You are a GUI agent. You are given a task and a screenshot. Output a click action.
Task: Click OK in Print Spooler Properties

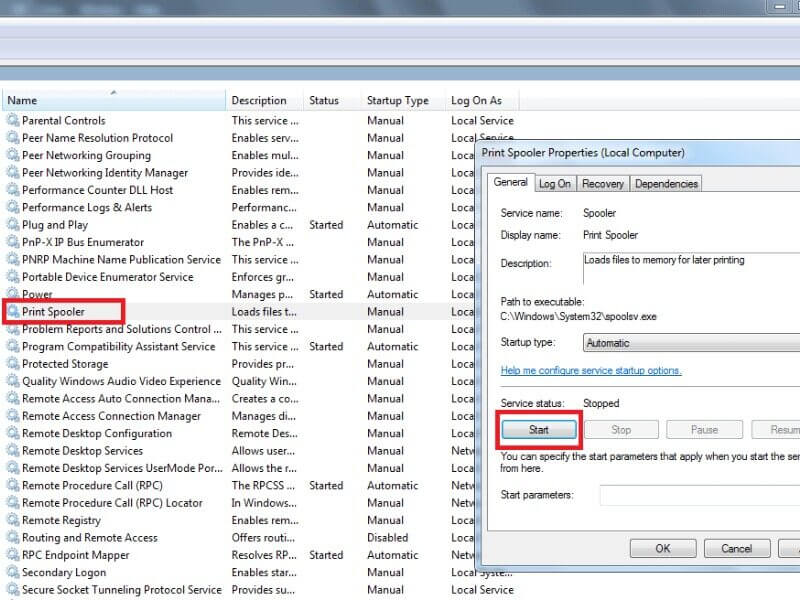(662, 548)
